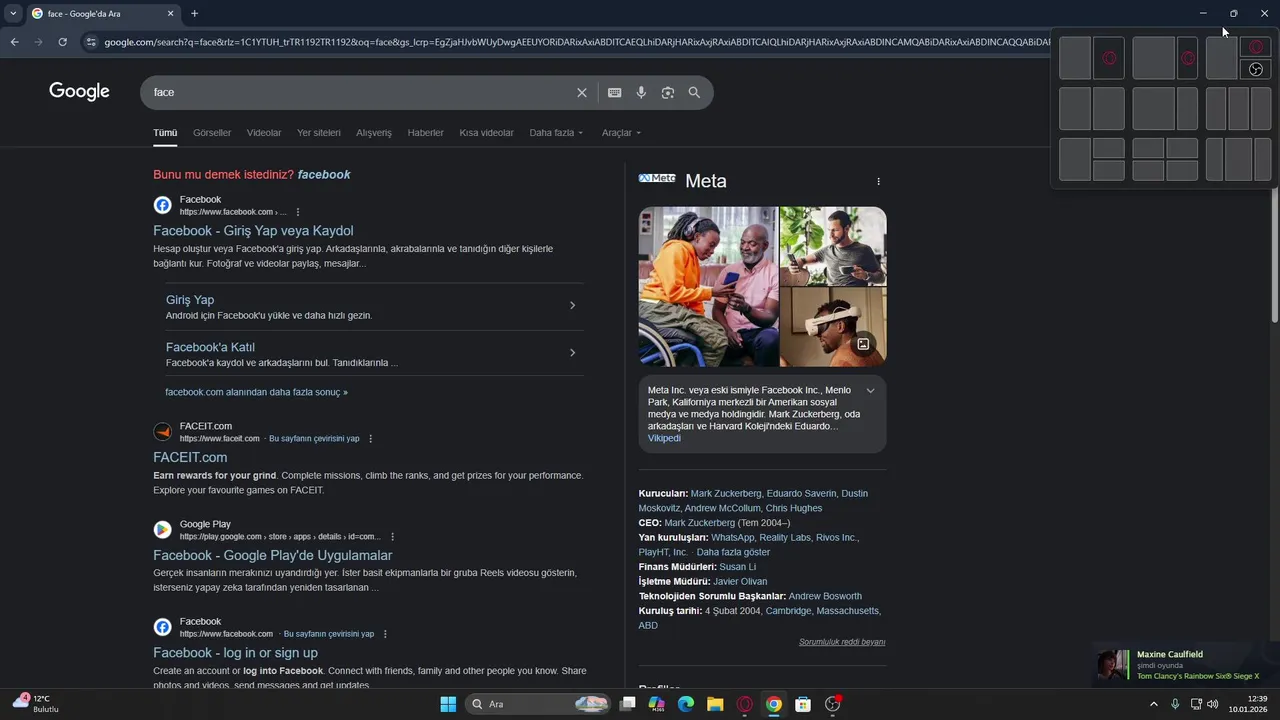
Task: Open 'Facebook - log in or sign up' result
Action: 235,652
